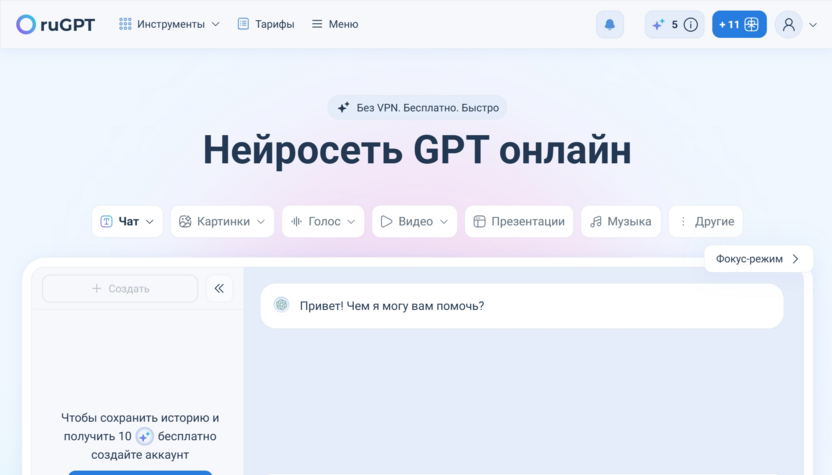Click the play icon on Видео tab
The width and height of the screenshot is (832, 475).
[x=386, y=221]
